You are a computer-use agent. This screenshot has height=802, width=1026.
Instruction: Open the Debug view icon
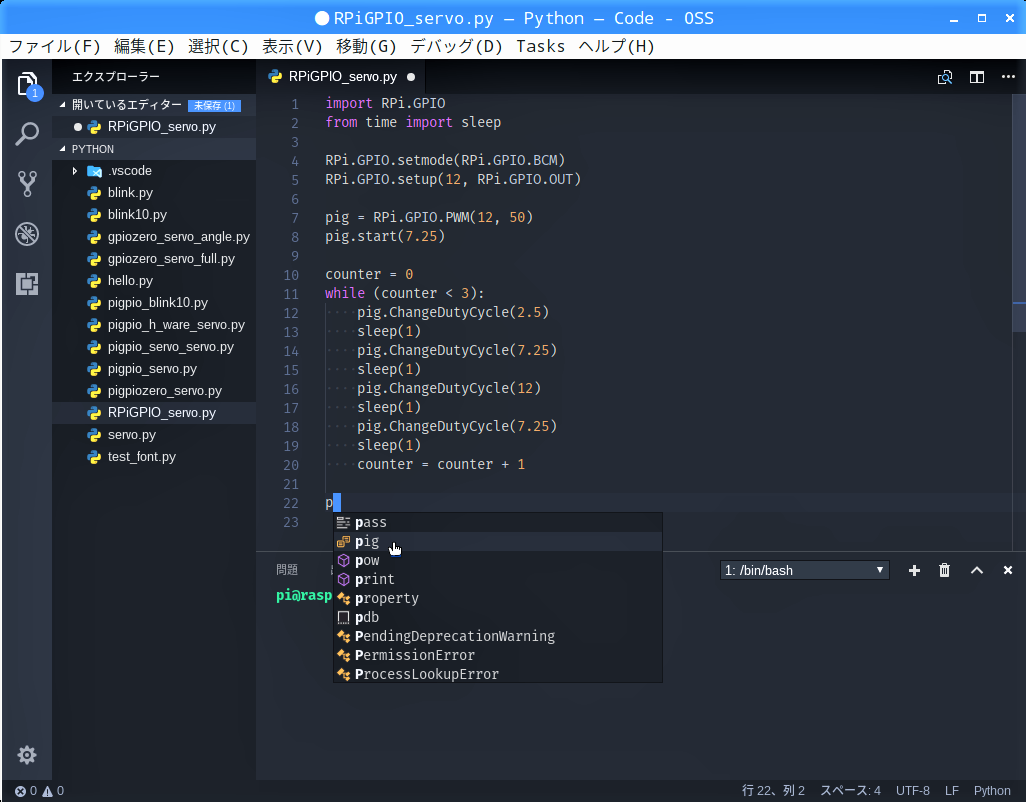pos(27,234)
